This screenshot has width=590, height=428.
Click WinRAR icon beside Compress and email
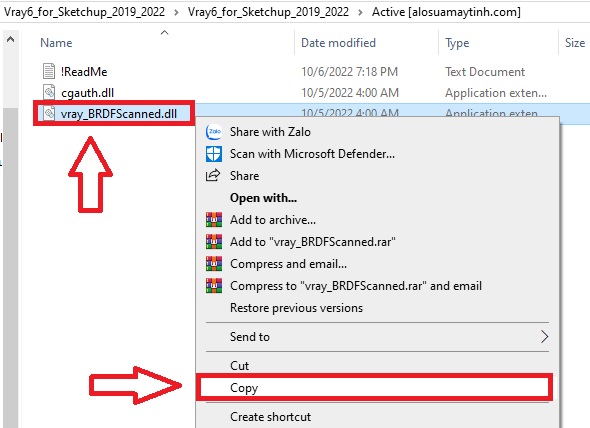tap(214, 264)
